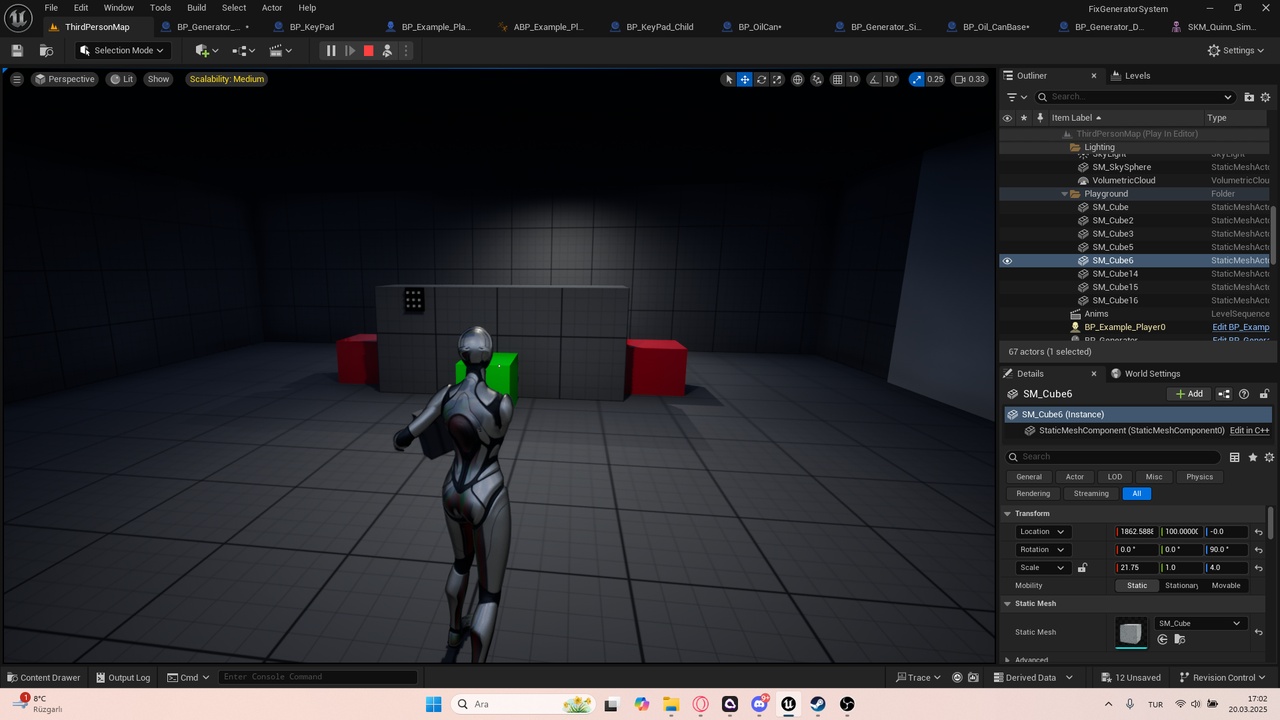This screenshot has width=1280, height=720.
Task: Pause the play-in-editor simulation
Action: point(331,50)
